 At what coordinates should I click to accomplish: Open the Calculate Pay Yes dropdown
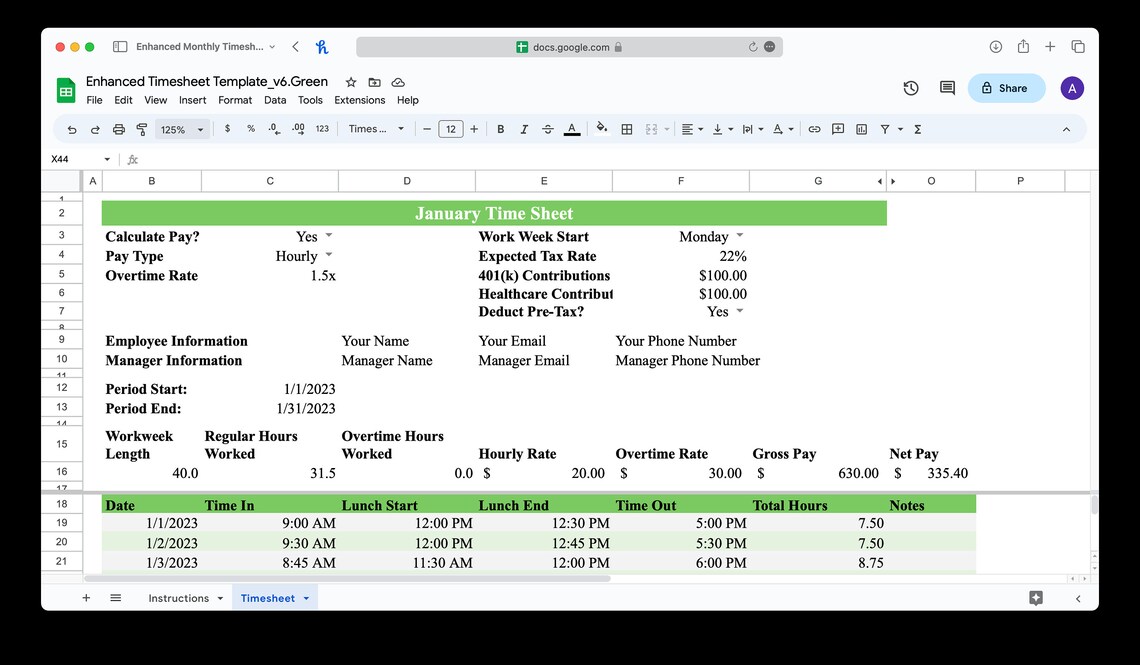330,236
